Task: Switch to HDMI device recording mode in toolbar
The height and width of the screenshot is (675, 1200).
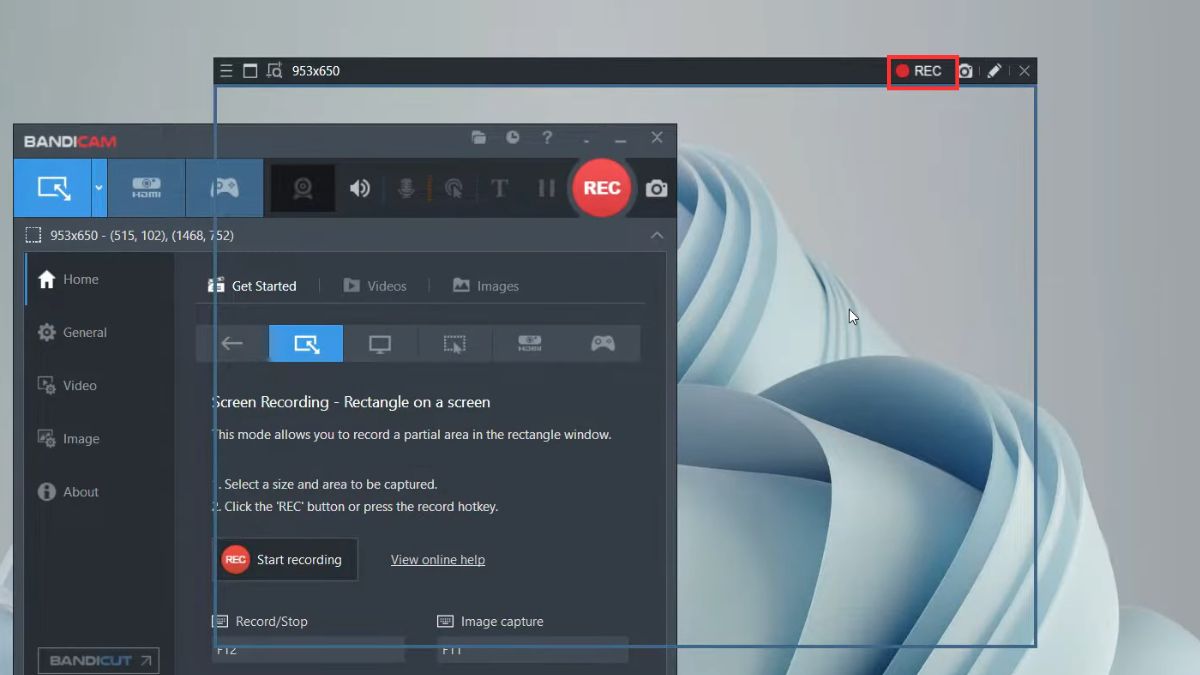Action: tap(146, 188)
